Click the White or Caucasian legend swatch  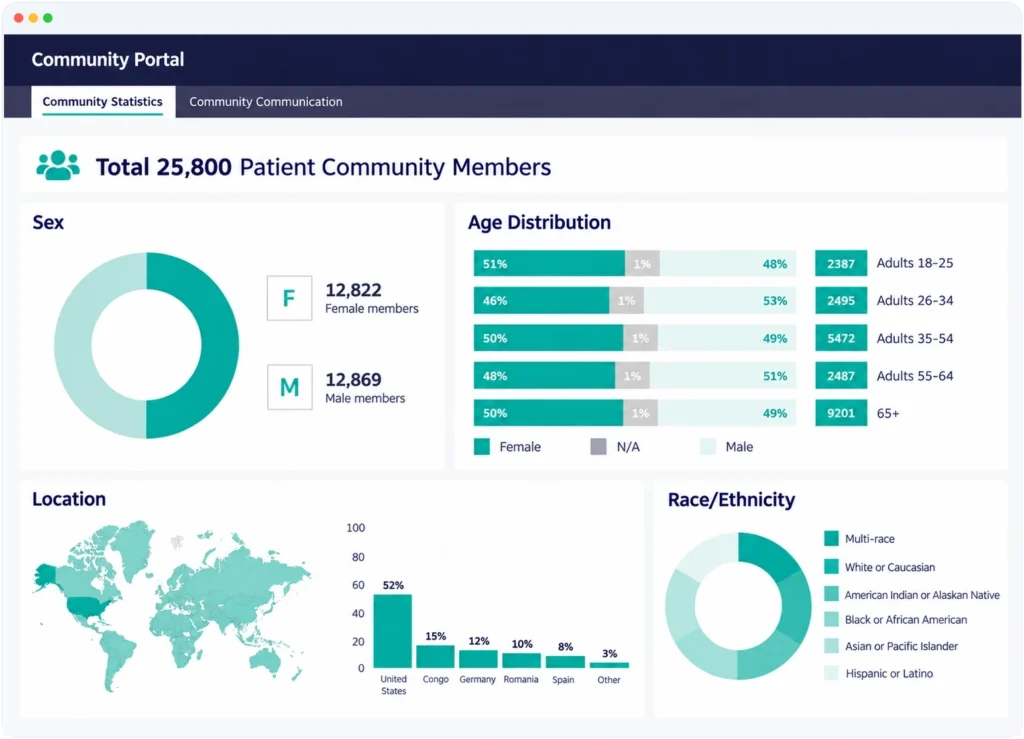coord(831,567)
